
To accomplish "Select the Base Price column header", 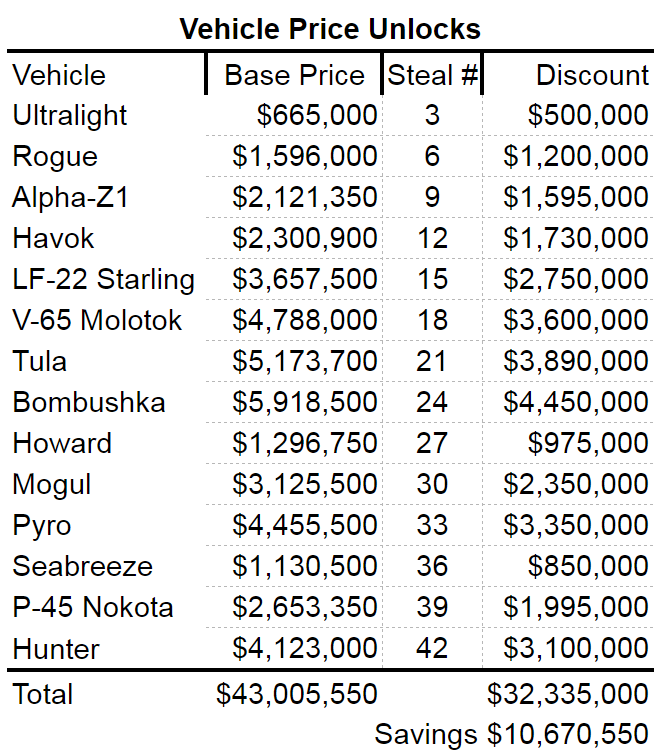I will point(294,75).
